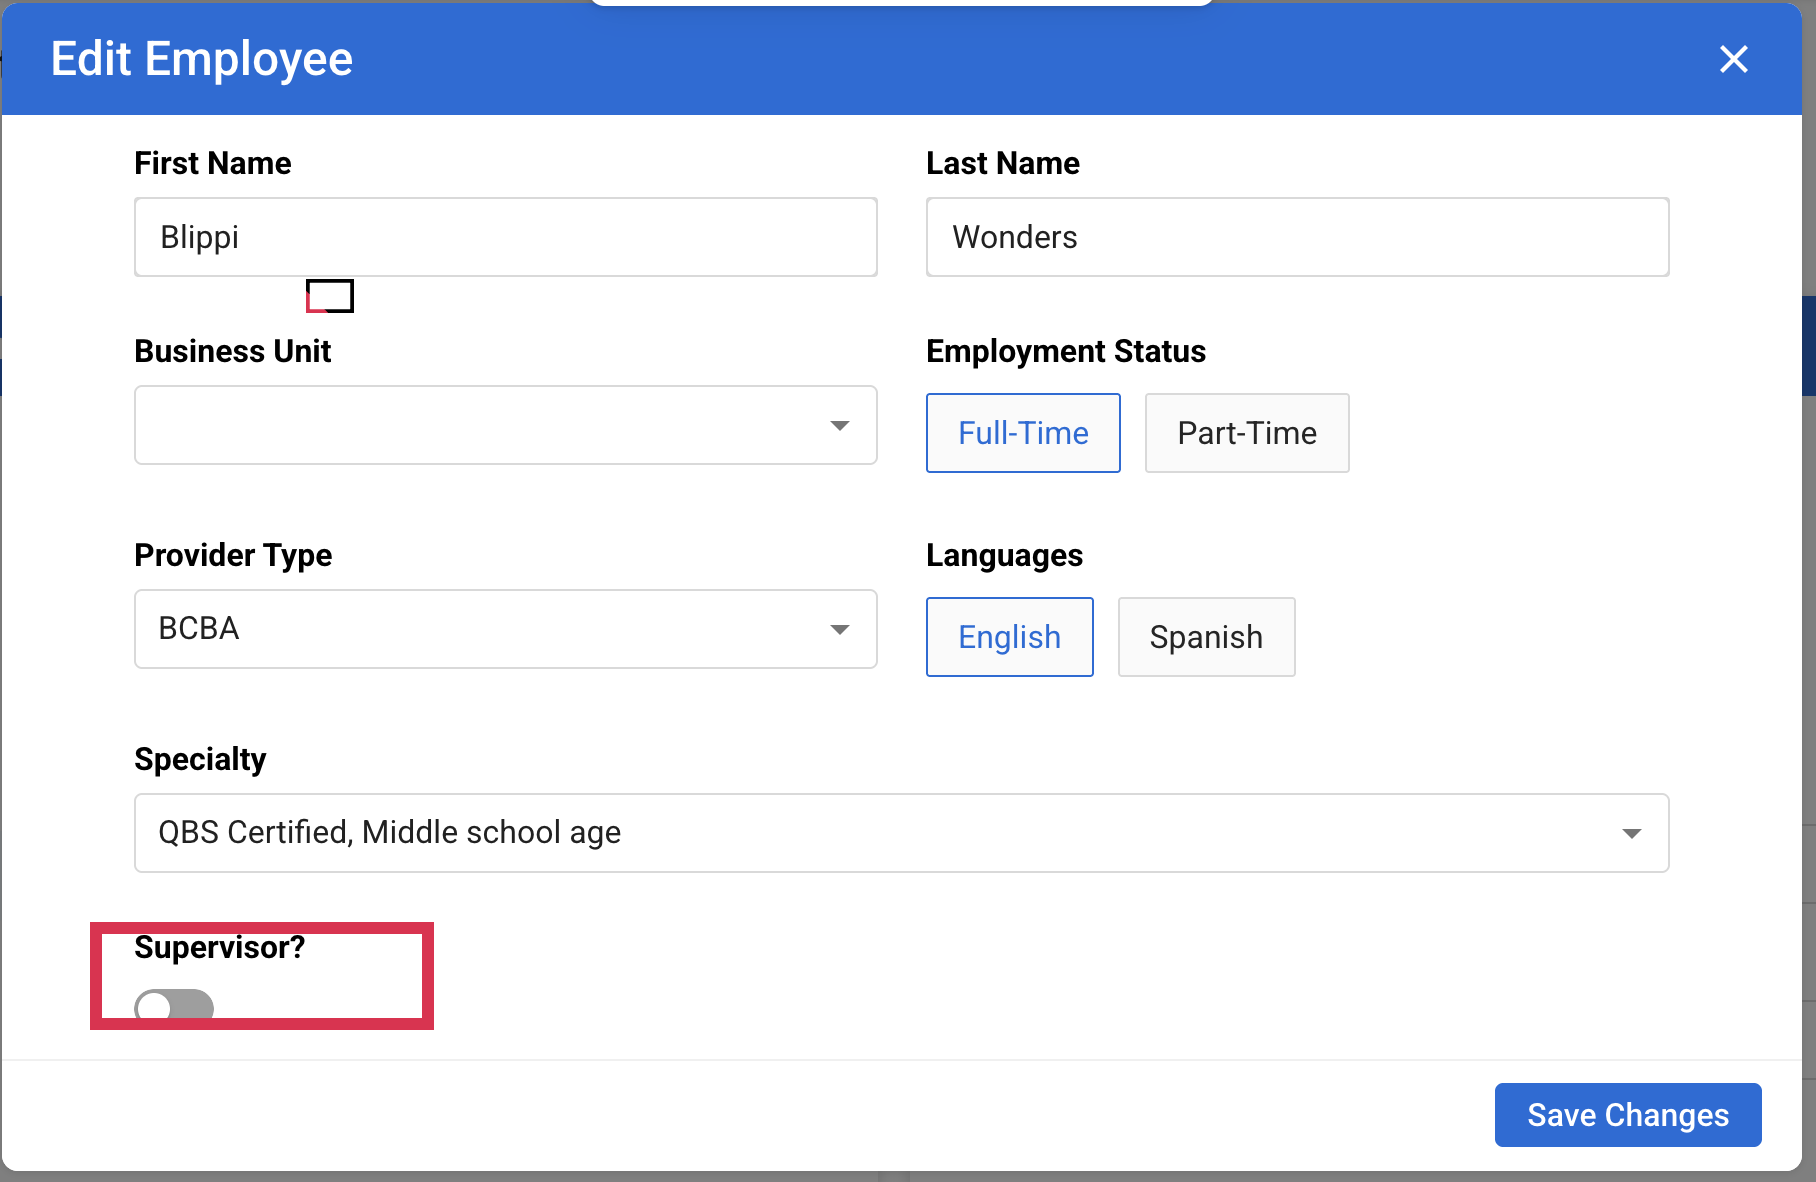
Task: Select Full-Time employment status
Action: click(x=1022, y=433)
